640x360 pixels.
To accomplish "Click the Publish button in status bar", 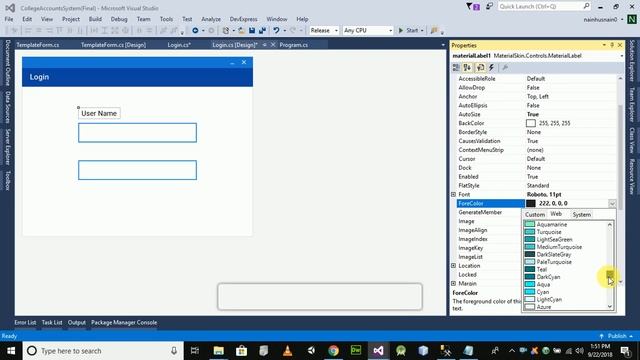I will click(617, 336).
